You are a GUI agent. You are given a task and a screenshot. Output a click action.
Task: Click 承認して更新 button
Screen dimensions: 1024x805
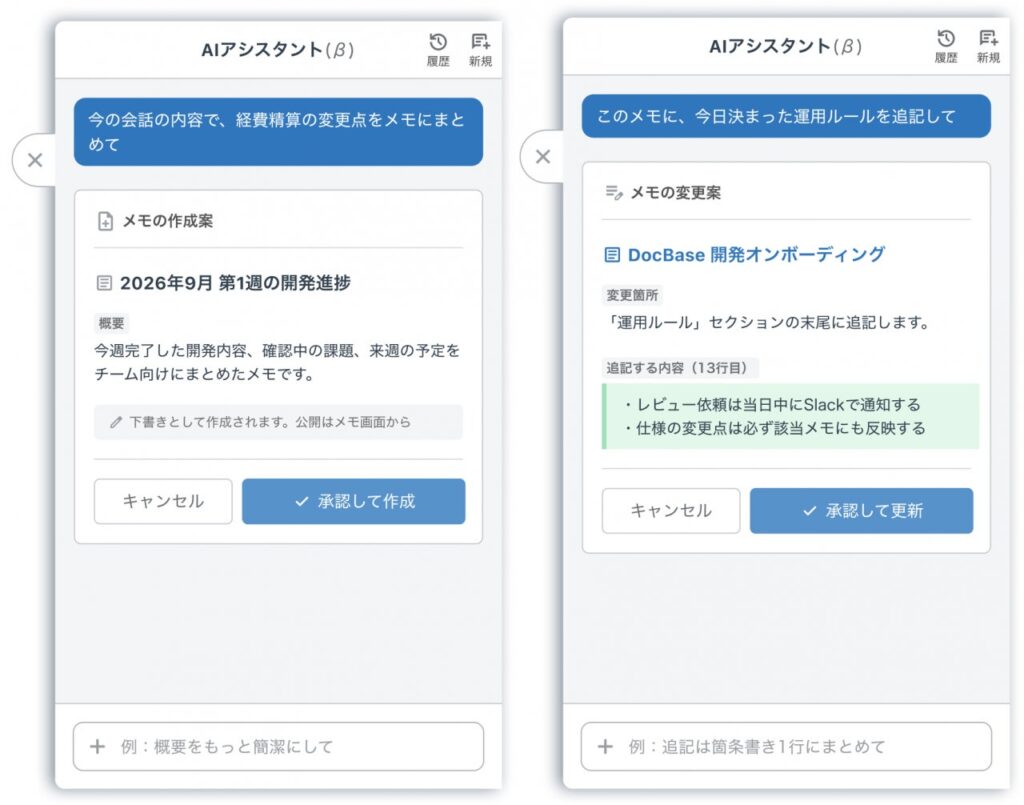click(861, 510)
